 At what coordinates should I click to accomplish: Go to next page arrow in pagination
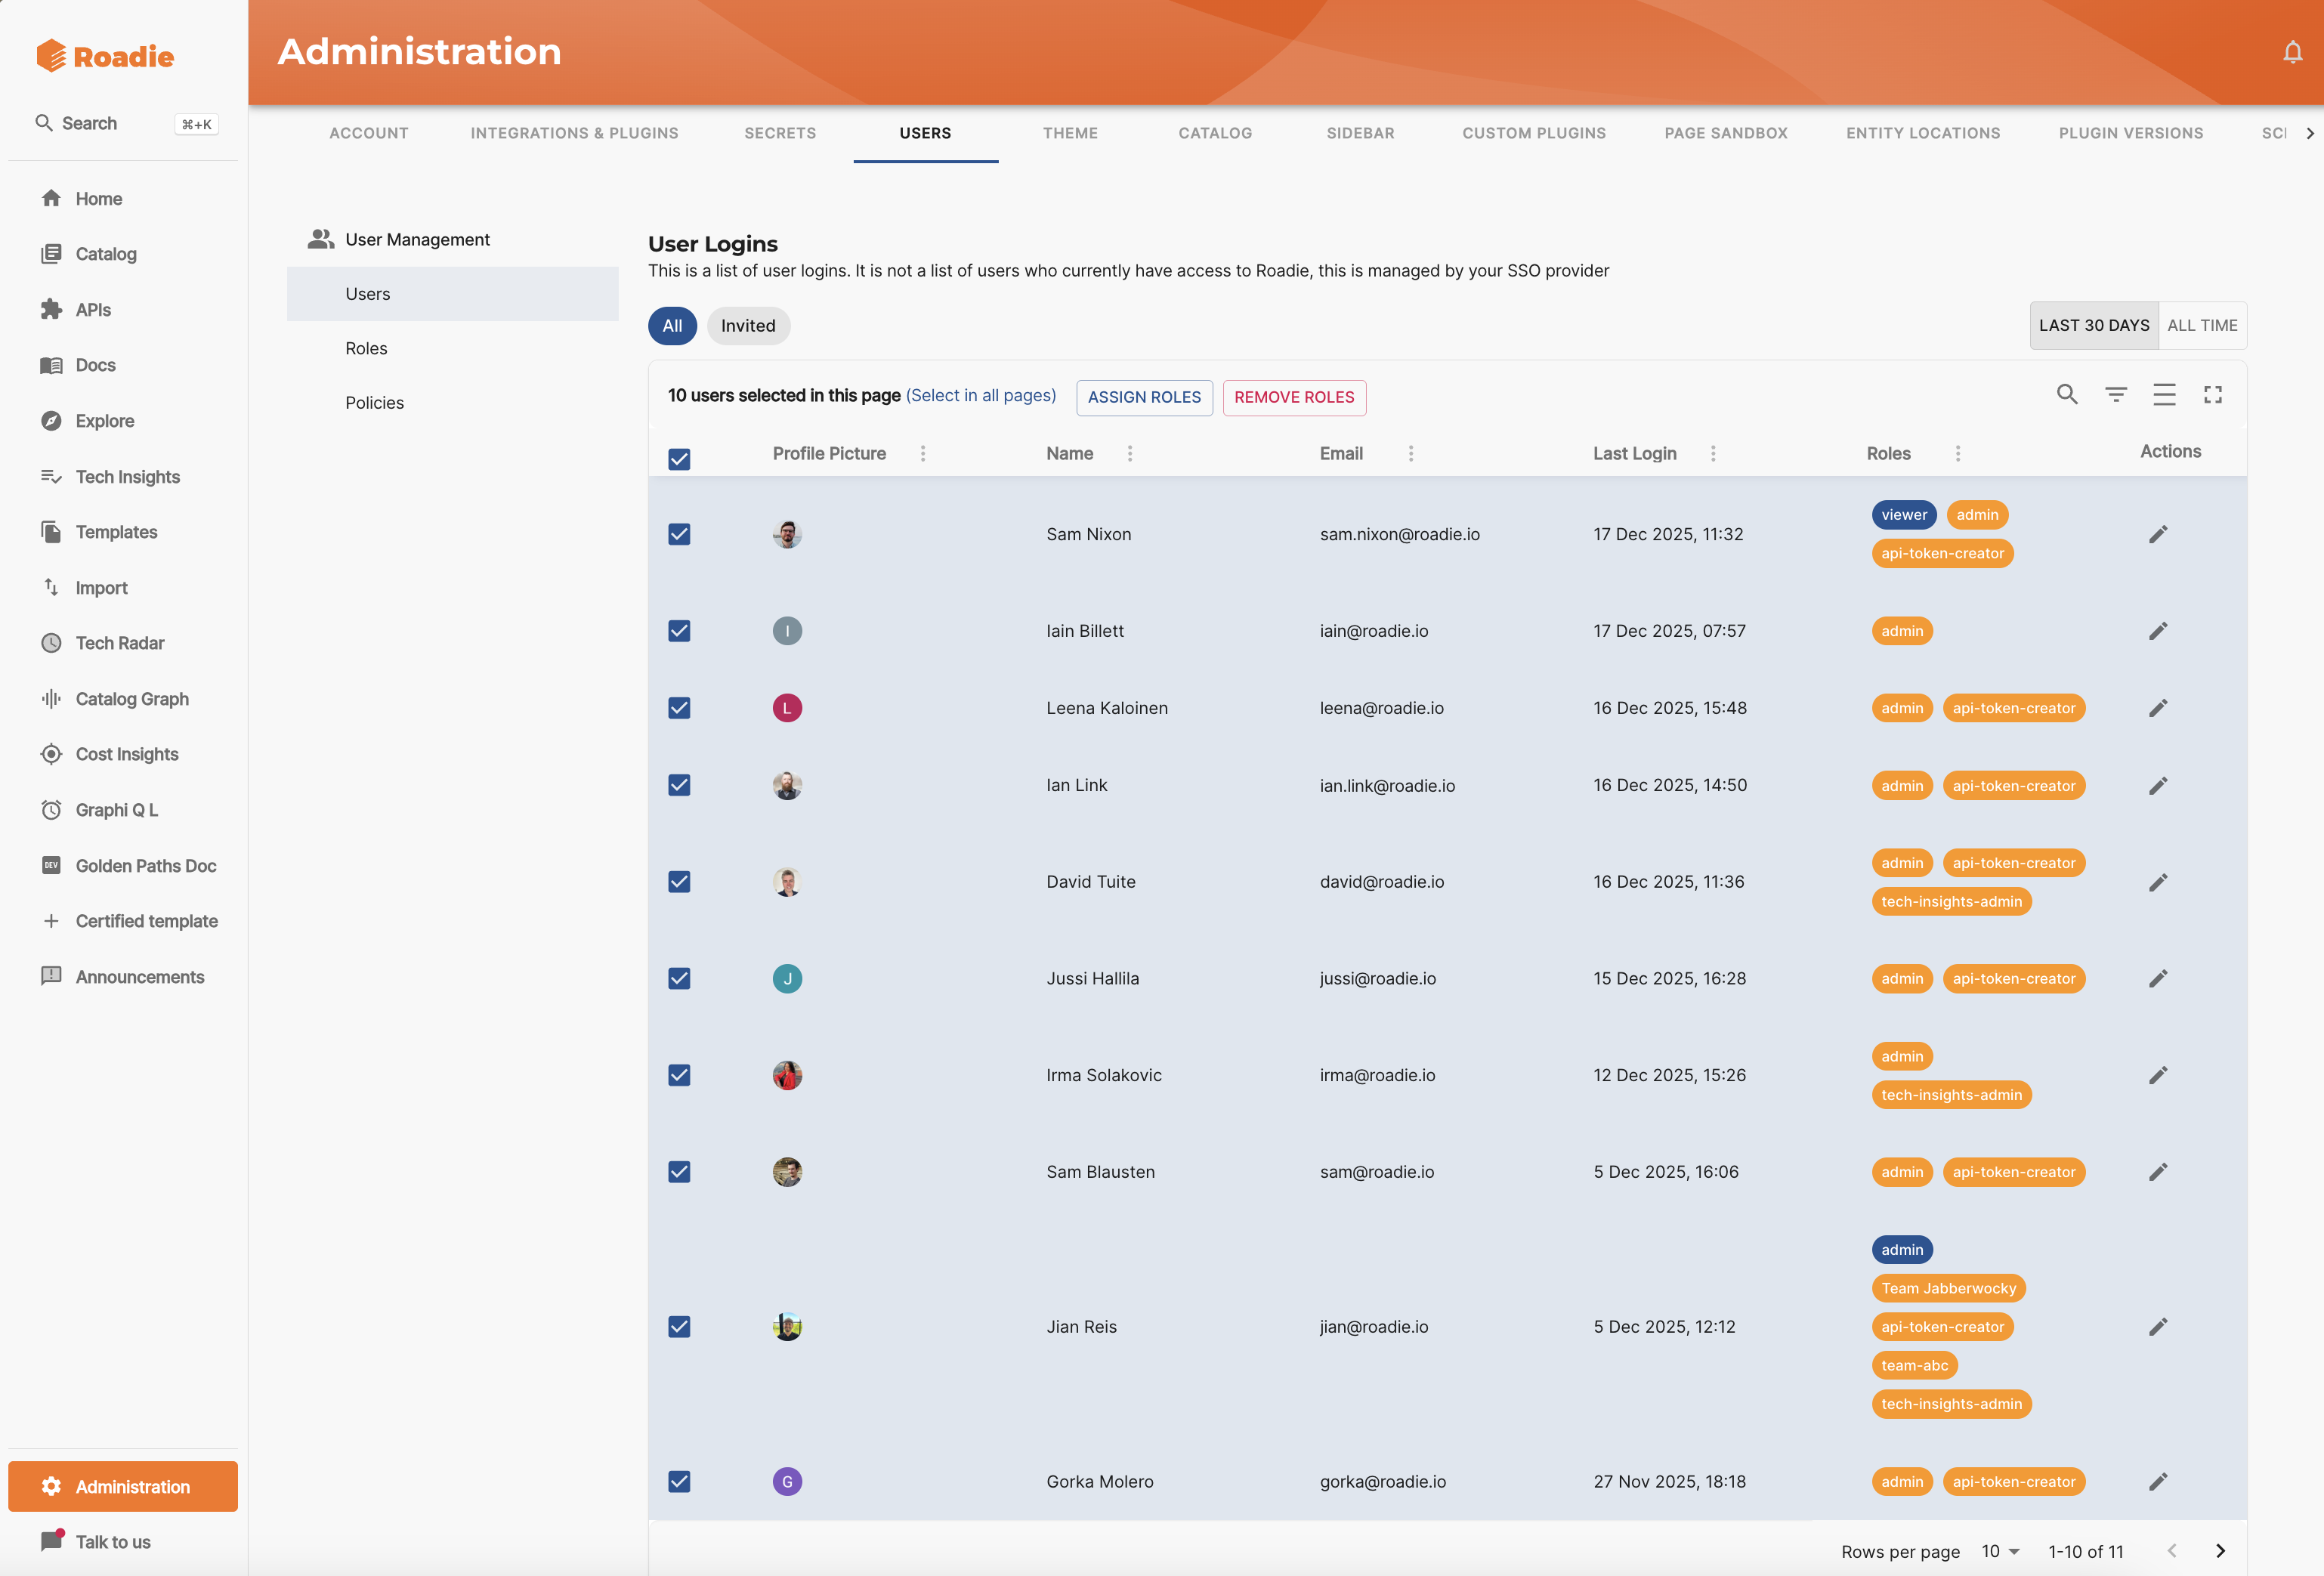click(x=2220, y=1550)
